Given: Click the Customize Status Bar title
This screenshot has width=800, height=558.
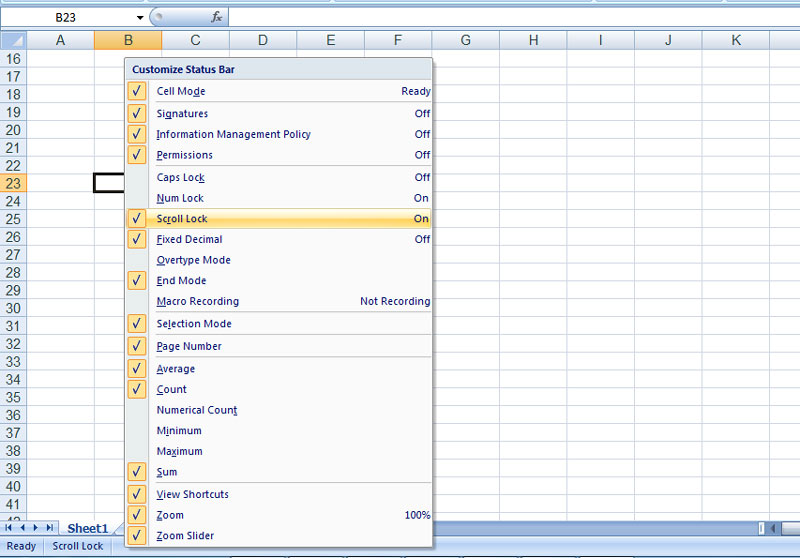Looking at the screenshot, I should (x=183, y=69).
